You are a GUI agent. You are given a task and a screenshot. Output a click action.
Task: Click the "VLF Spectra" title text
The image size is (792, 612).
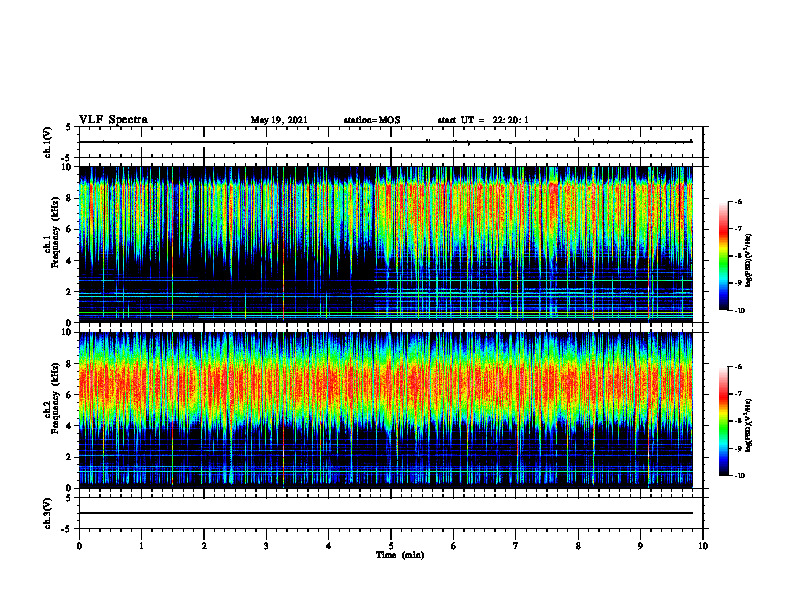113,120
